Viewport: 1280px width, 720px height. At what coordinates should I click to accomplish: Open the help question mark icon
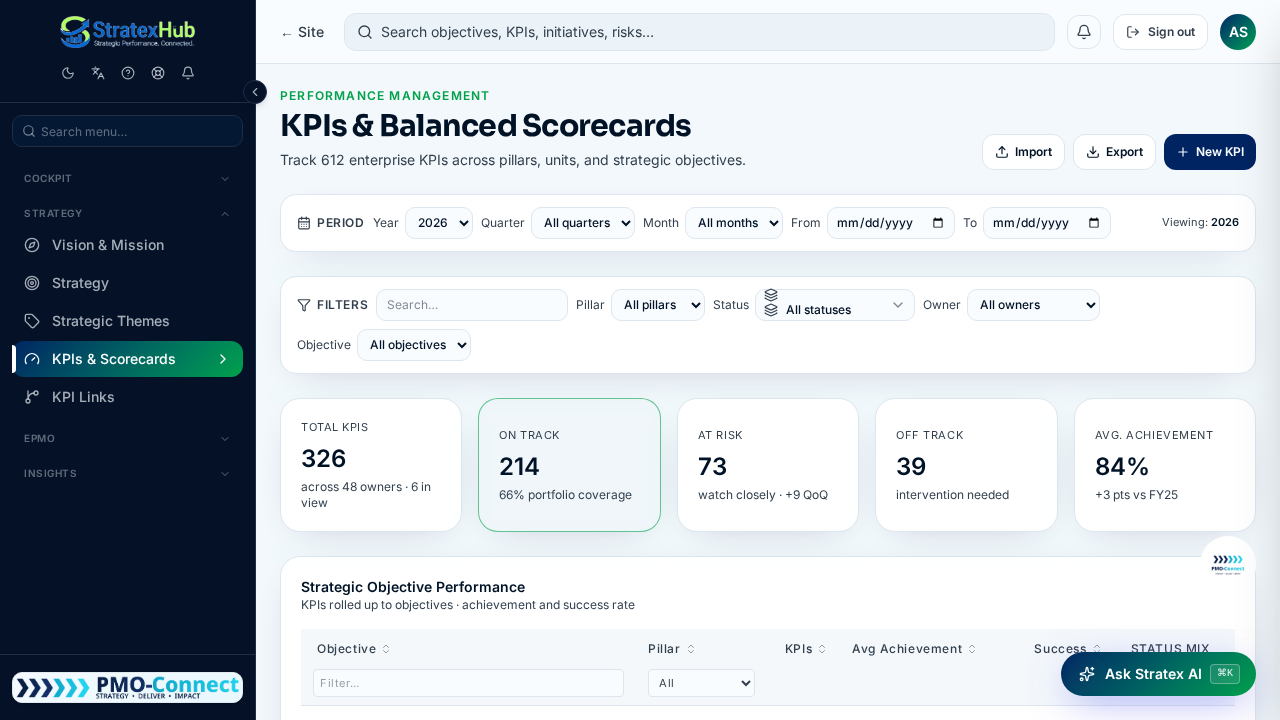pos(128,73)
